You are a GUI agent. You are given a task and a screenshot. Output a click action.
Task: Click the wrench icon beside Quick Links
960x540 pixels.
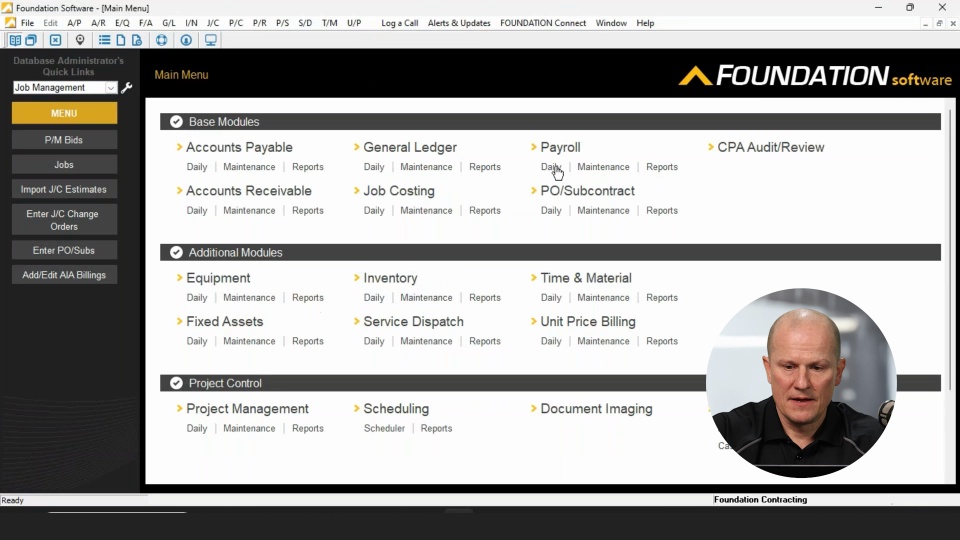(x=127, y=88)
